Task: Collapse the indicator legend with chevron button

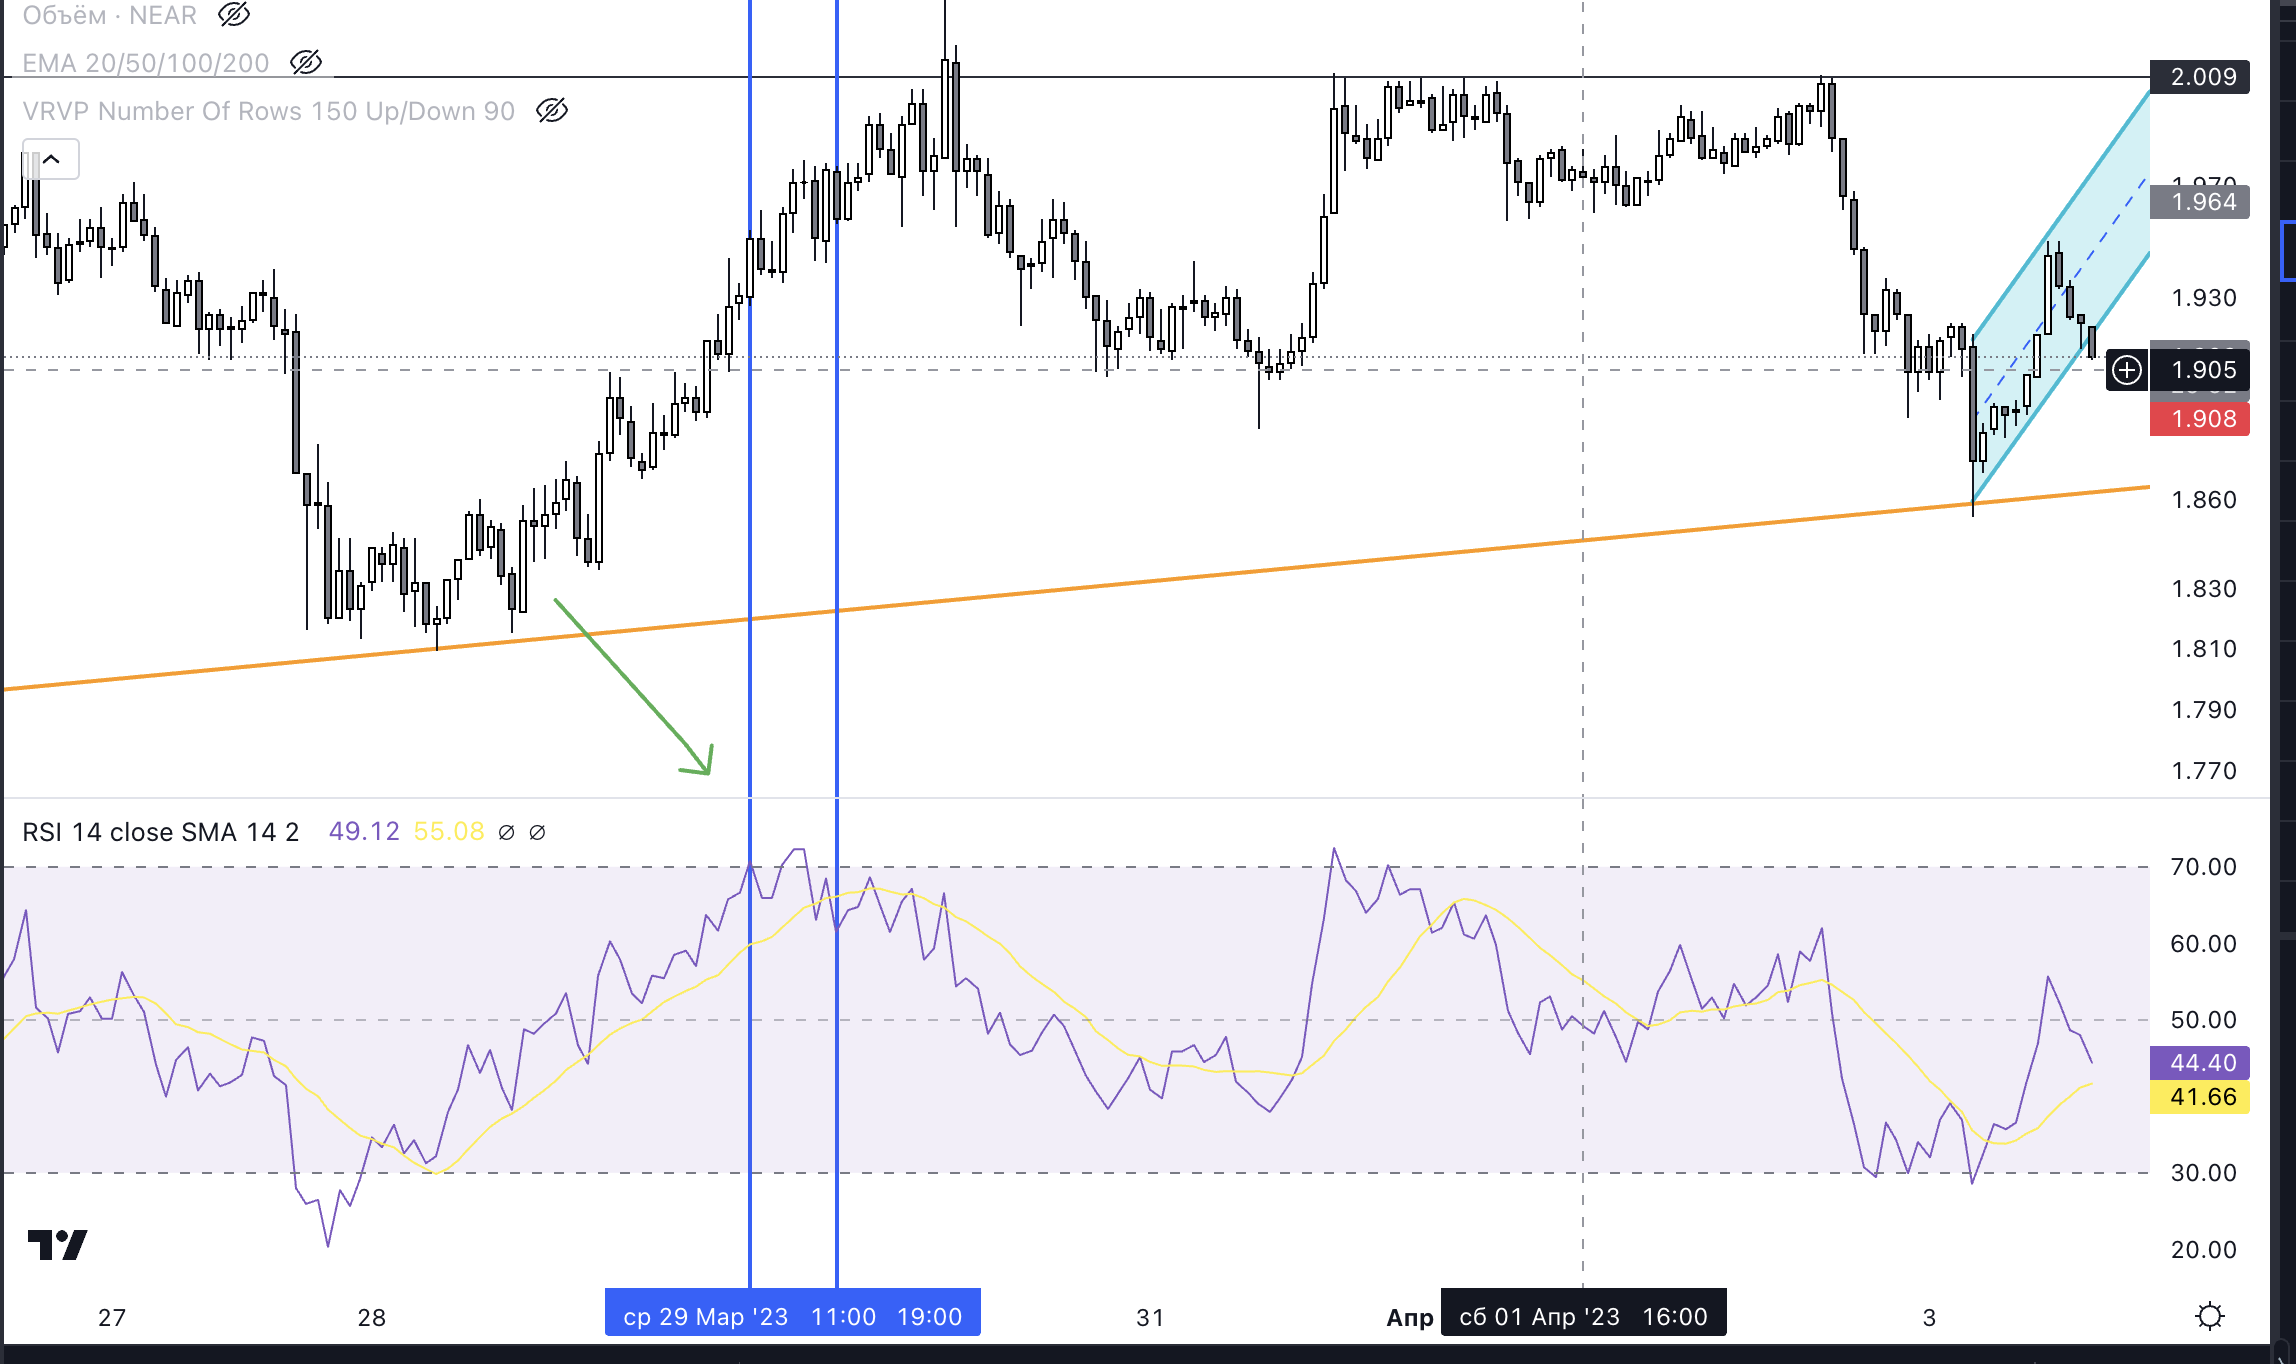Action: [51, 160]
